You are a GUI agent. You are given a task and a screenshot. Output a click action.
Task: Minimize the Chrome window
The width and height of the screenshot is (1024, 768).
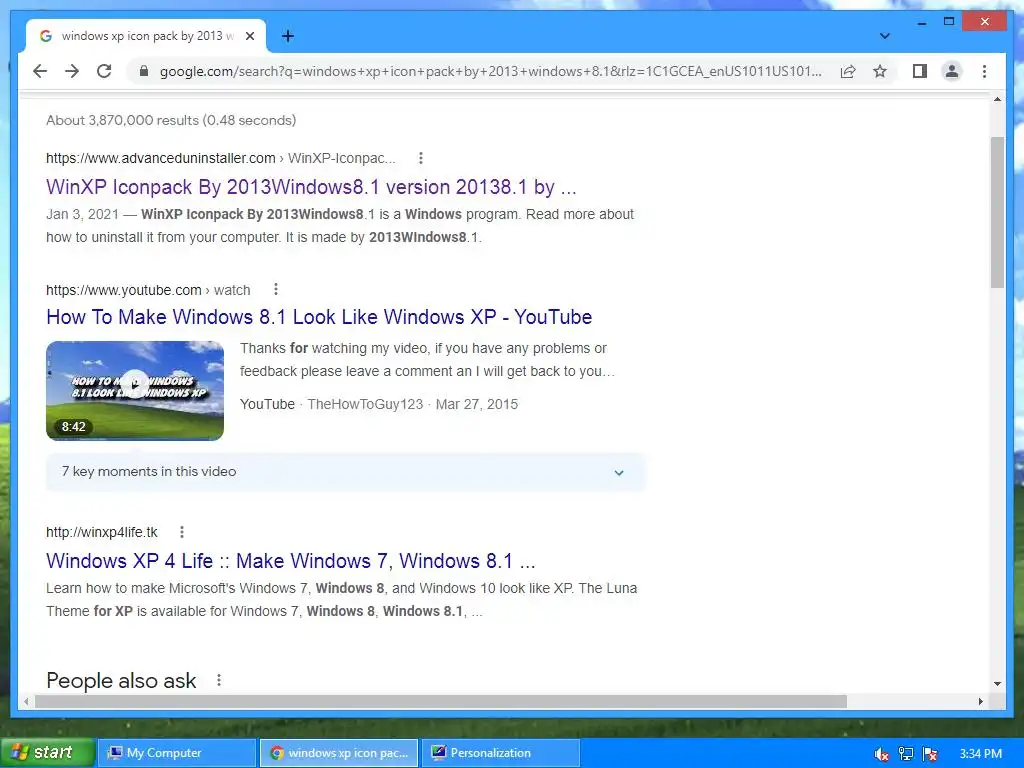(x=921, y=22)
